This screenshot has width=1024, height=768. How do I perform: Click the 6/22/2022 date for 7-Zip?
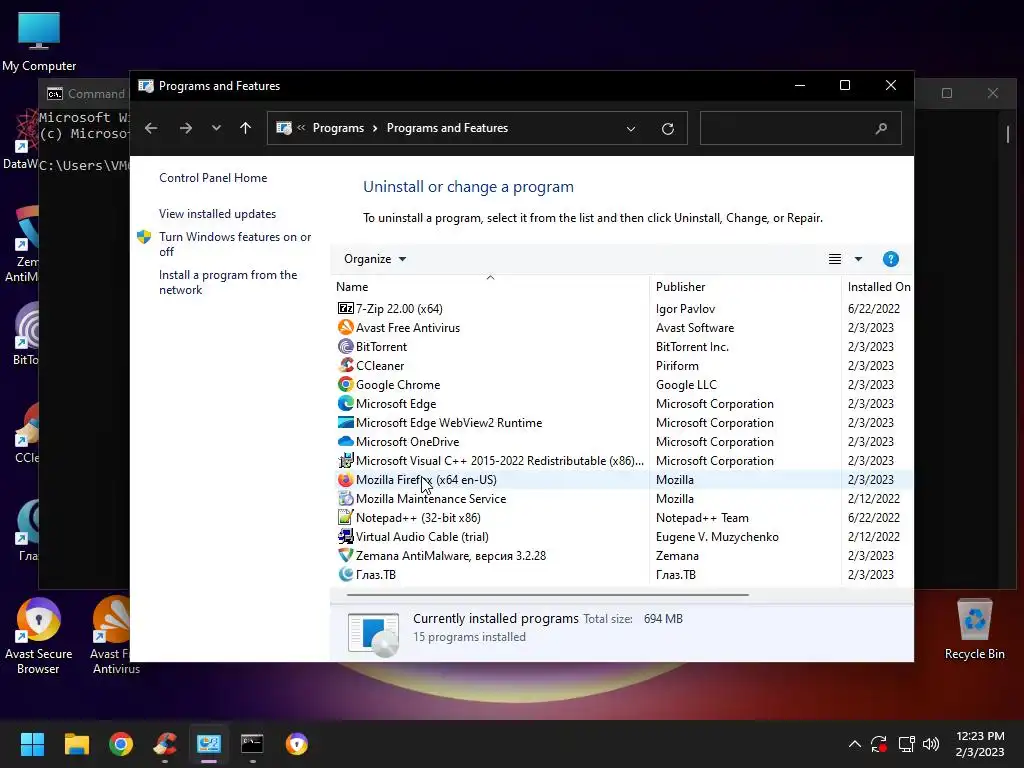[x=874, y=308]
